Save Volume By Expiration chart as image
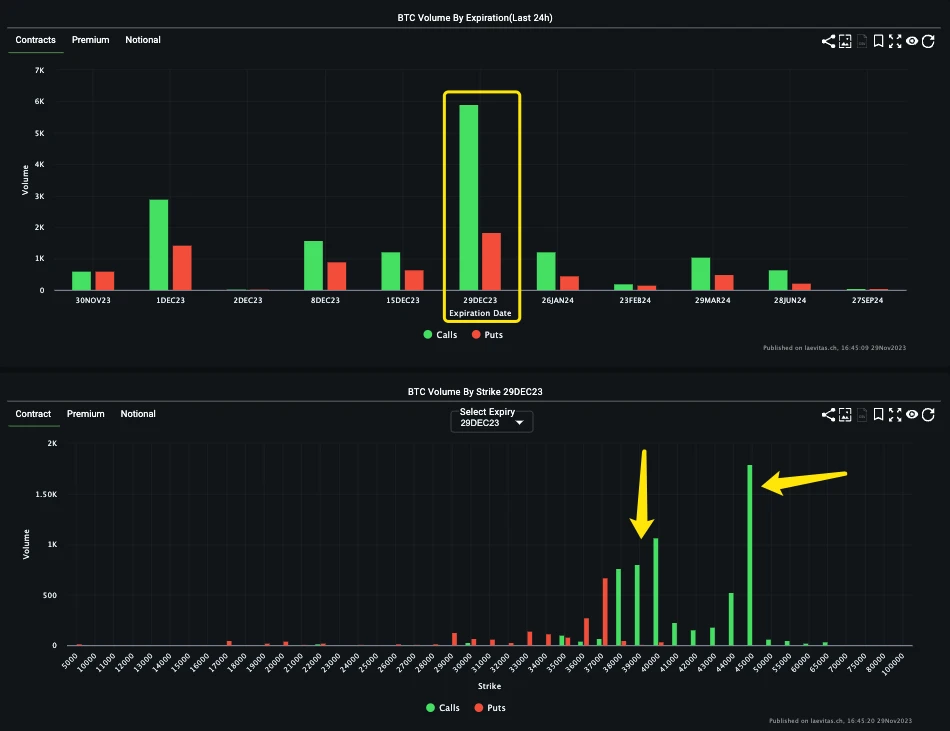The width and height of the screenshot is (950, 731). (x=845, y=41)
